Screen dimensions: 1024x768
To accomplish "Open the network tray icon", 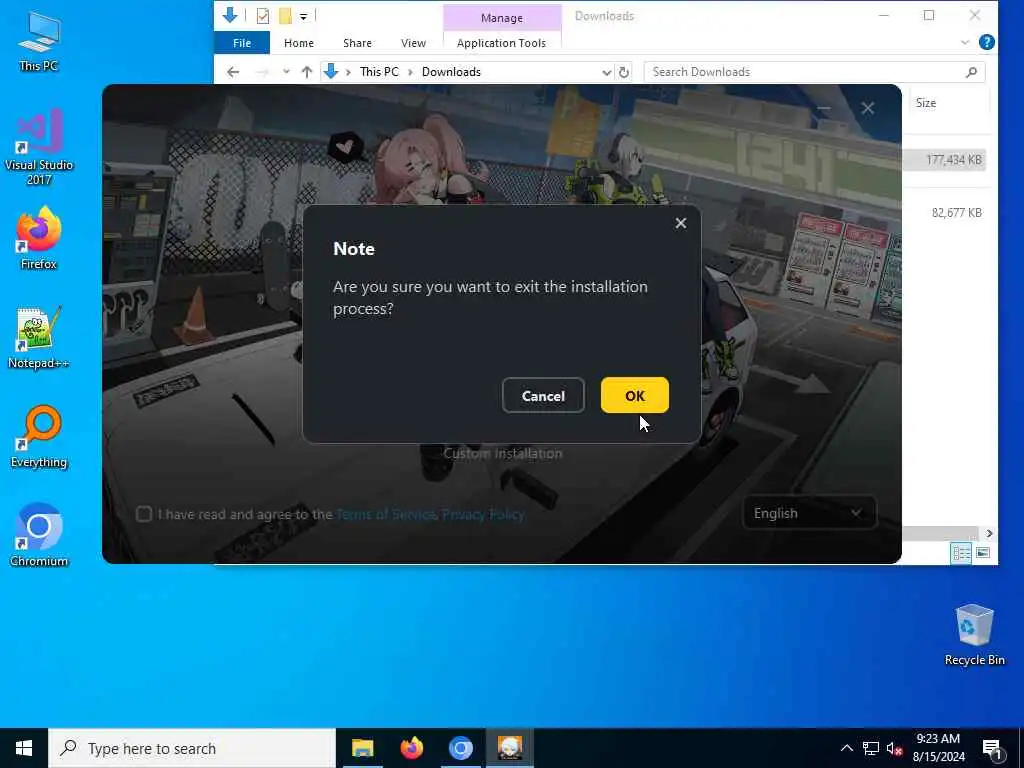I will (871, 748).
